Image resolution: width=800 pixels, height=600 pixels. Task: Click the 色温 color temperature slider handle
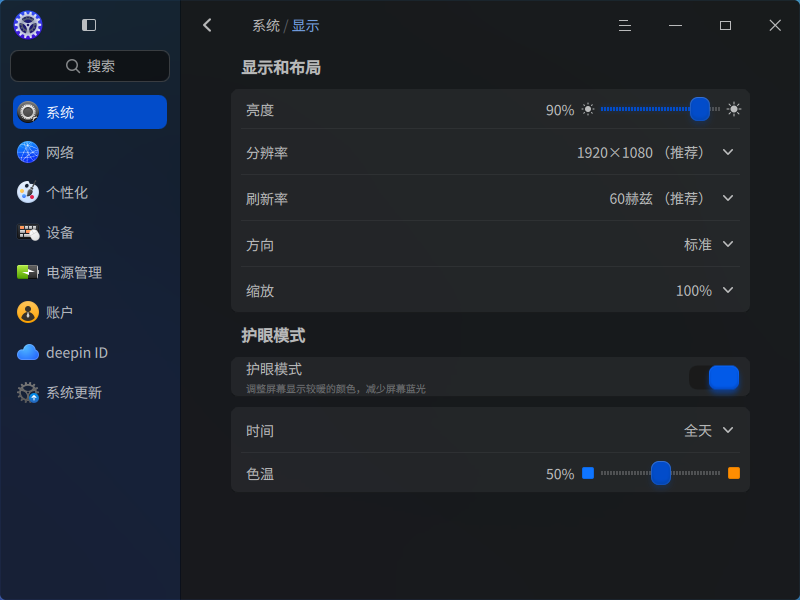click(x=661, y=473)
